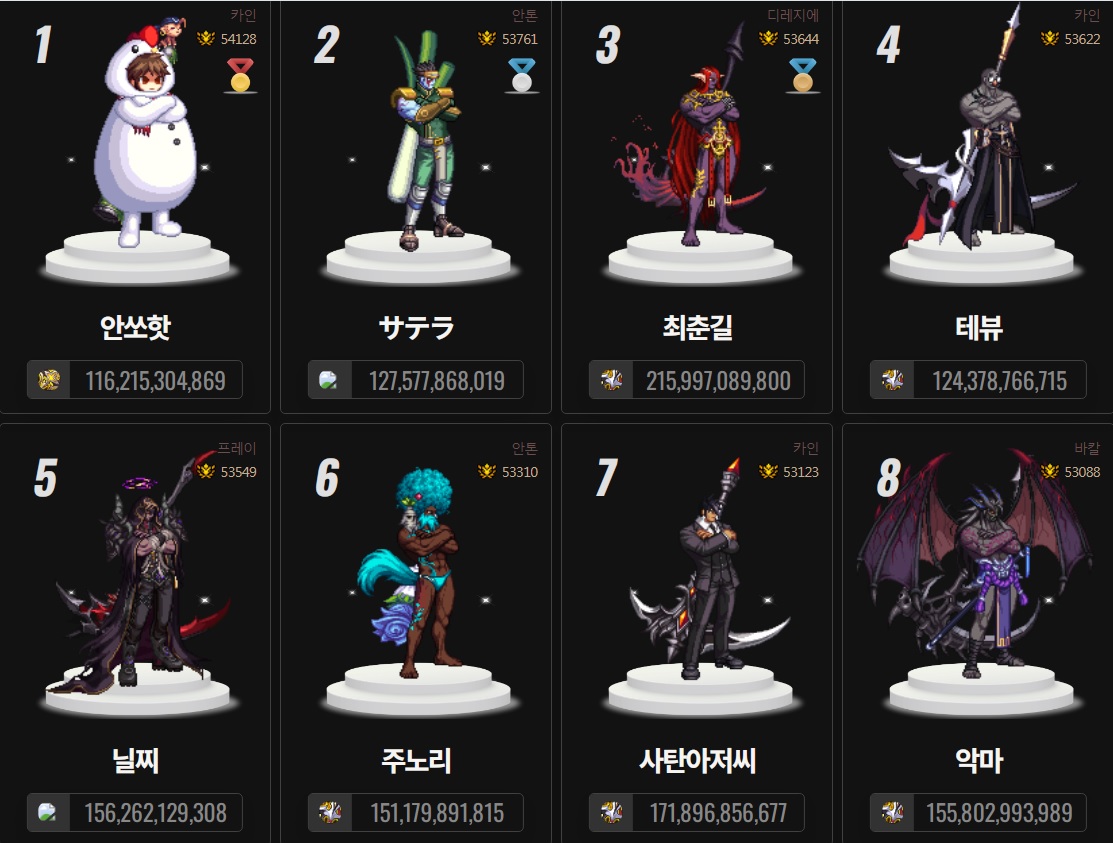
Task: Click the icon beside score 127,577,868,019
Action: click(x=329, y=380)
